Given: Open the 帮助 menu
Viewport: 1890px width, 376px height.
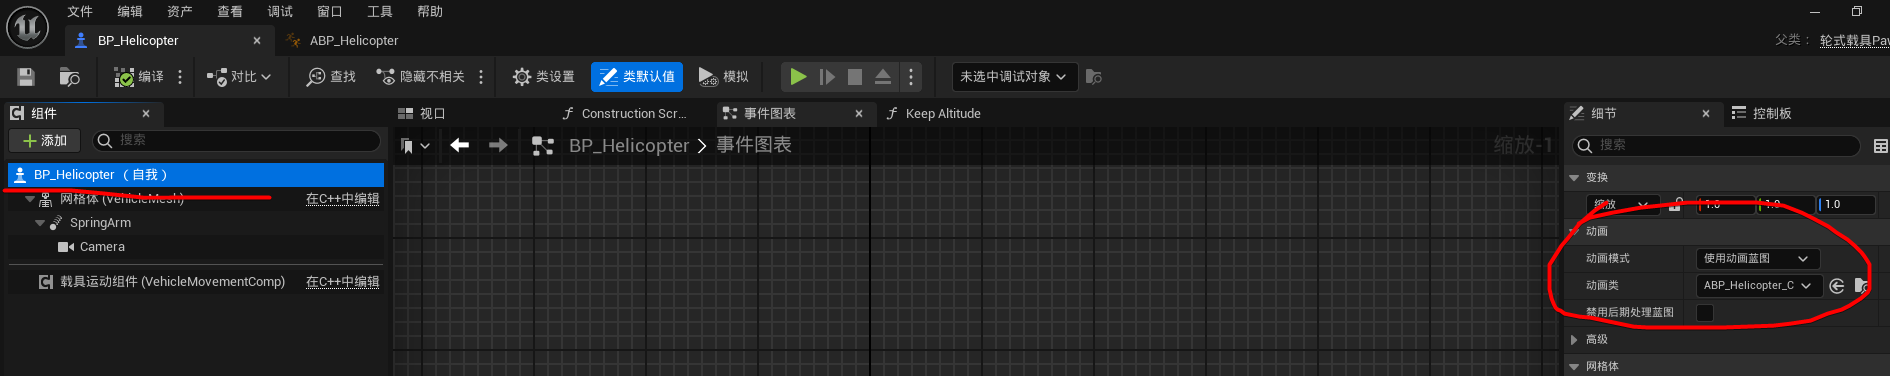Looking at the screenshot, I should (430, 12).
